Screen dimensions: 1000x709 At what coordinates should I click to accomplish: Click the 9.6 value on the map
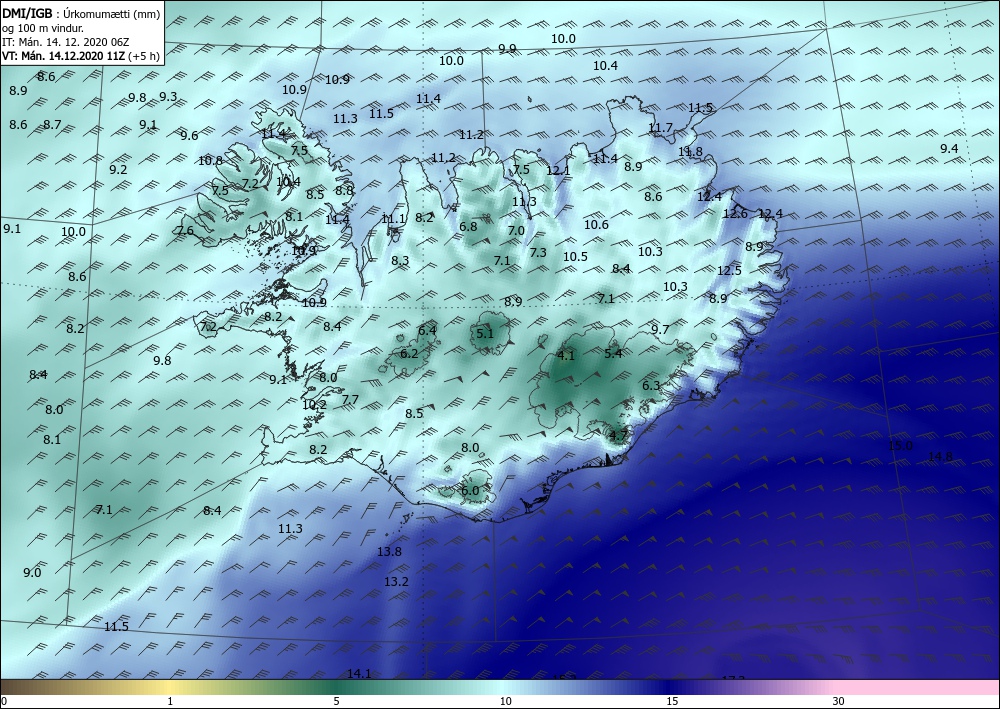tap(189, 135)
